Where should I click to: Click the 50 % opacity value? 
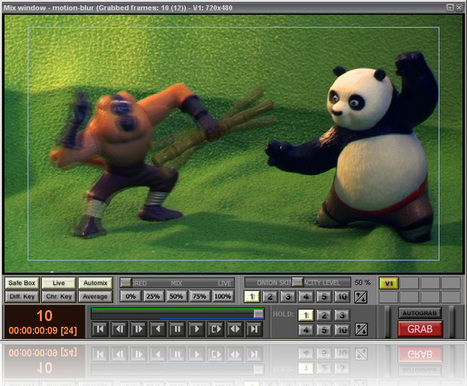[x=363, y=282]
